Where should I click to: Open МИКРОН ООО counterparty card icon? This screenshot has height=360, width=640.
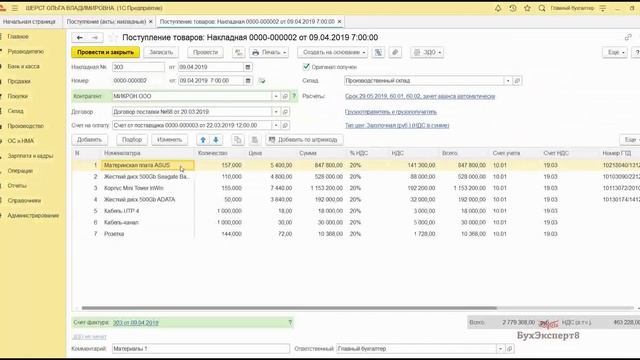point(285,96)
